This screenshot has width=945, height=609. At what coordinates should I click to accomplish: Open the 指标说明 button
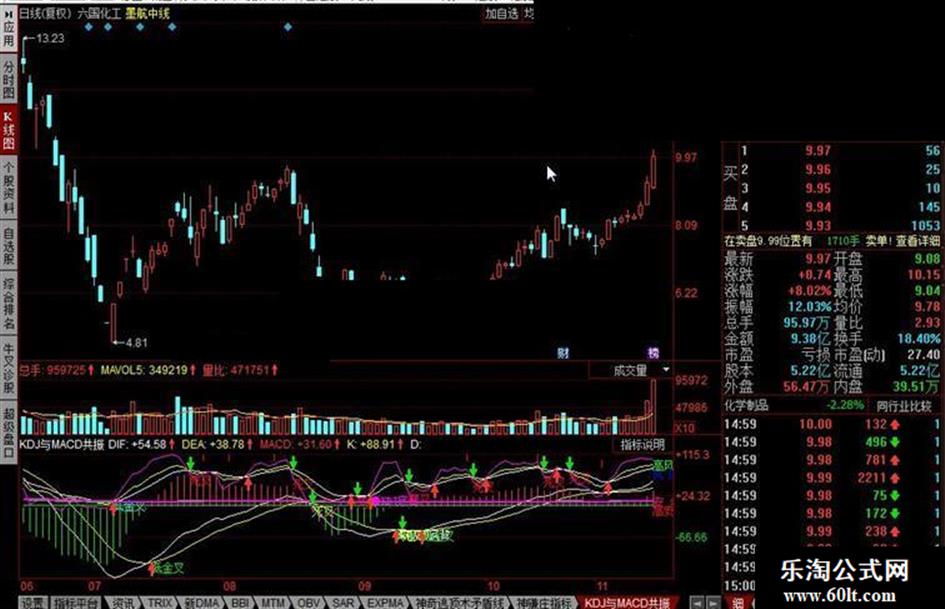click(642, 445)
